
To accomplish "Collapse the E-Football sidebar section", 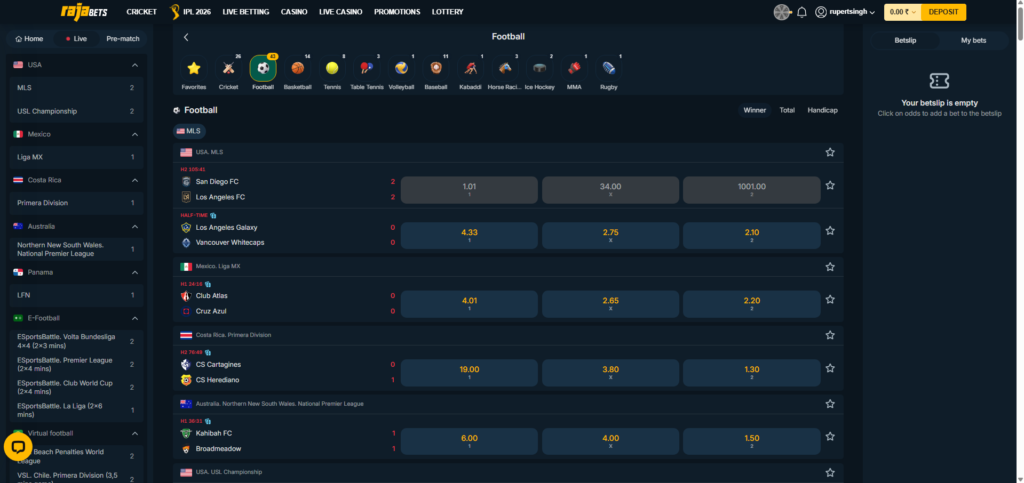I will pos(135,319).
